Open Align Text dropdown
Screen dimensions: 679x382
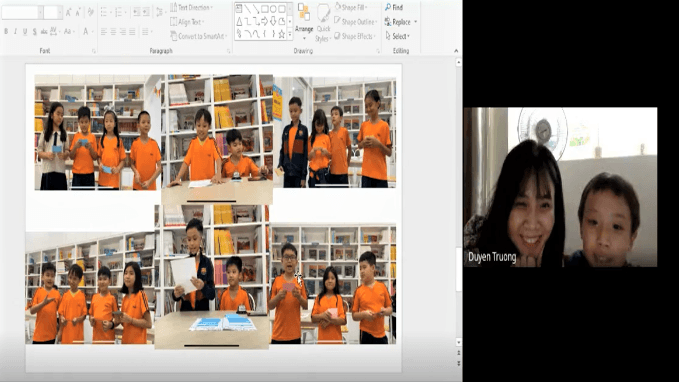tap(187, 22)
